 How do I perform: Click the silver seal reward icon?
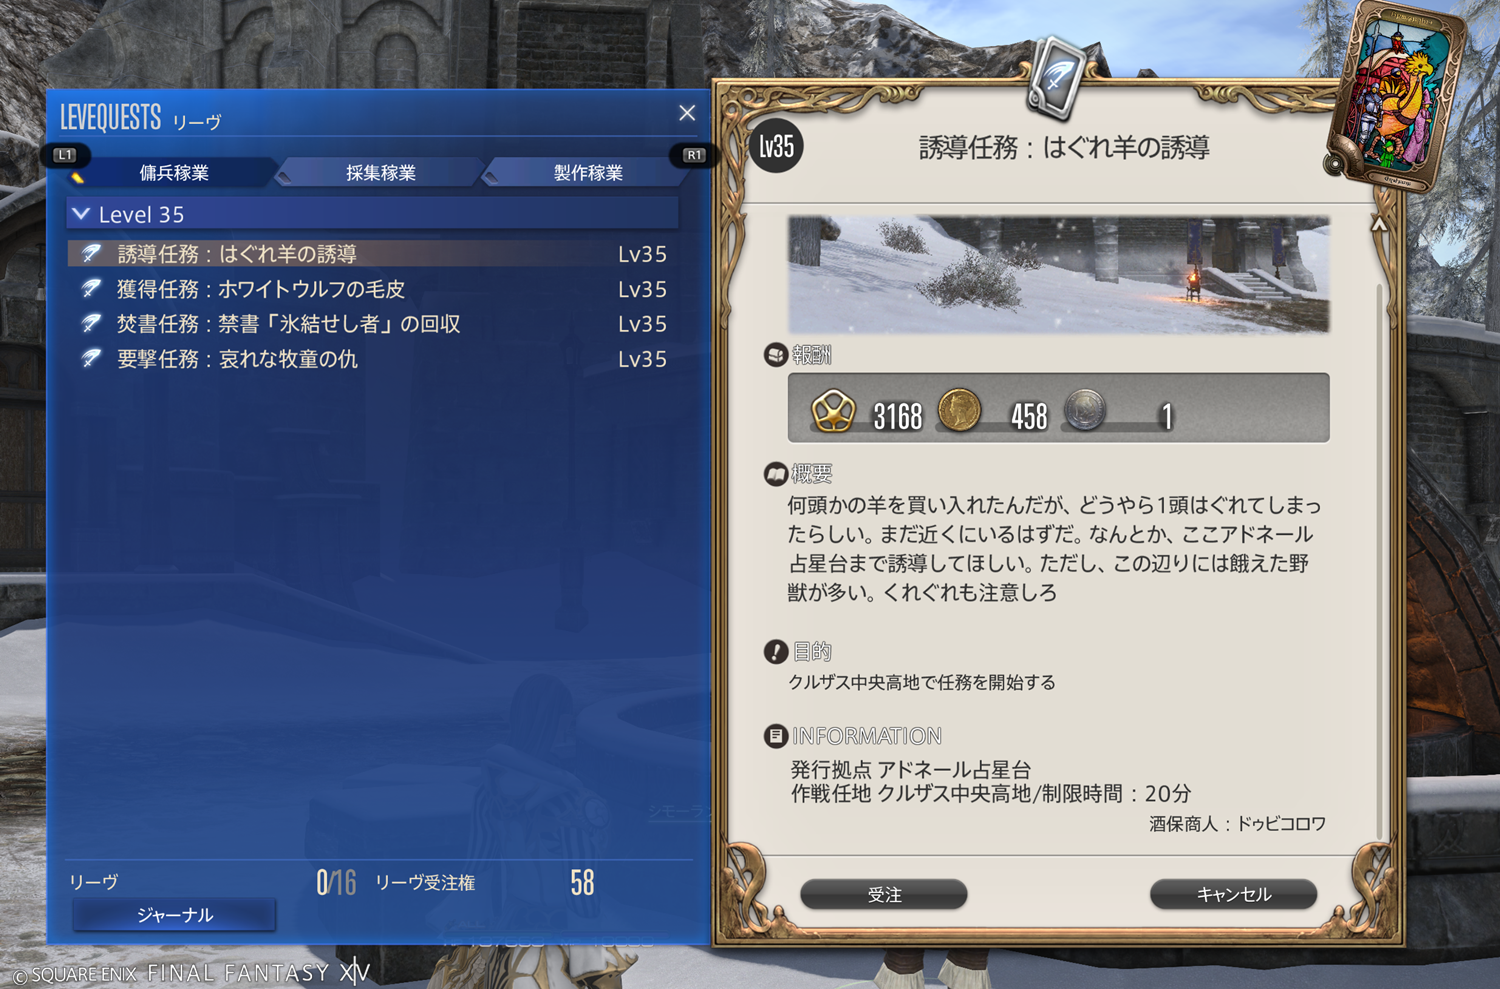[1084, 410]
